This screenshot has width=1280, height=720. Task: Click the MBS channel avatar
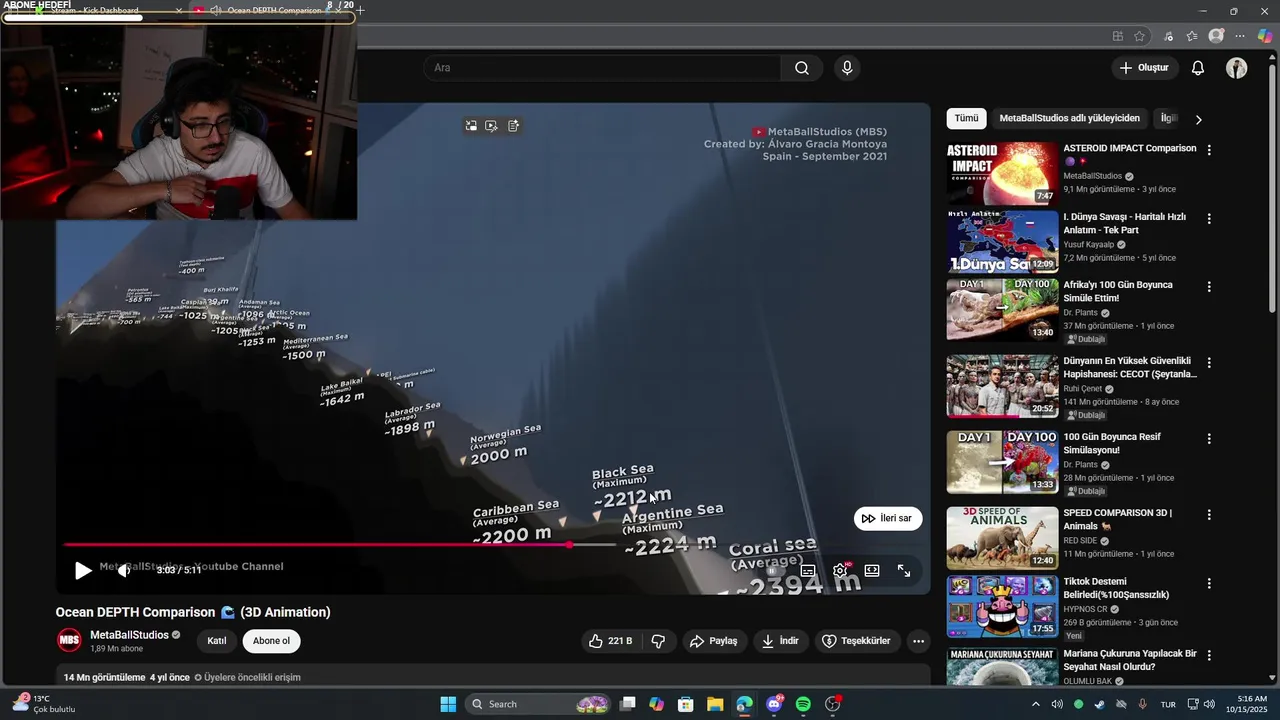tap(69, 641)
